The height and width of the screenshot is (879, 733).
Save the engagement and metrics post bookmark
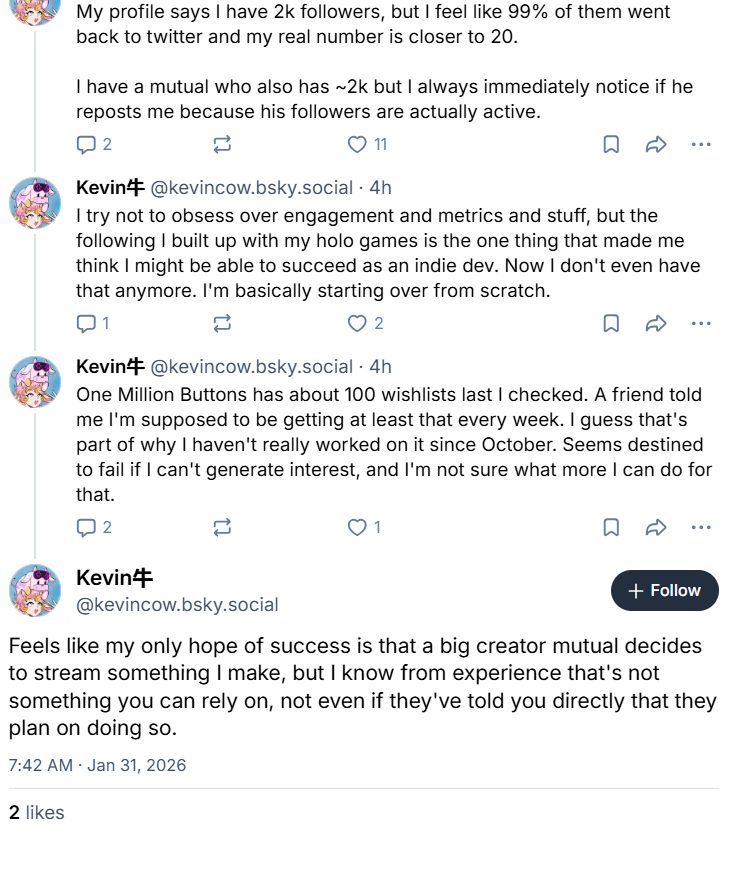[611, 323]
